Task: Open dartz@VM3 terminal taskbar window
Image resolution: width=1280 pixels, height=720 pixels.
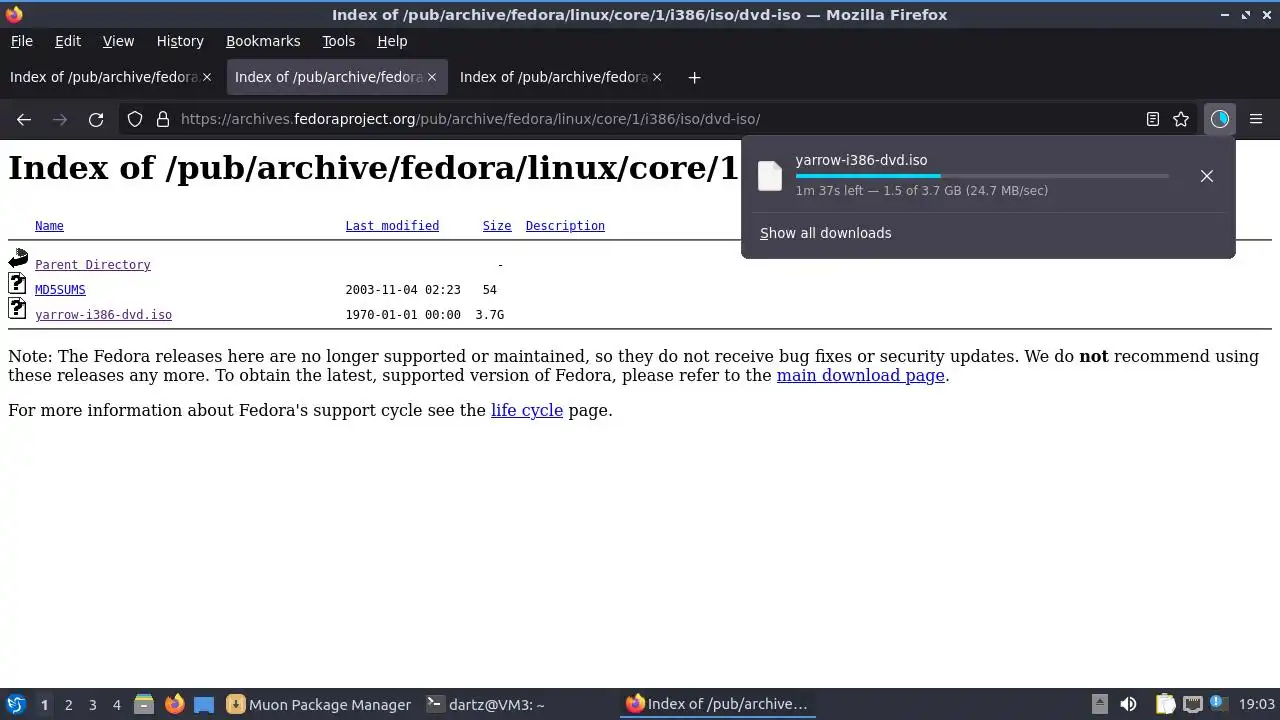Action: (486, 704)
